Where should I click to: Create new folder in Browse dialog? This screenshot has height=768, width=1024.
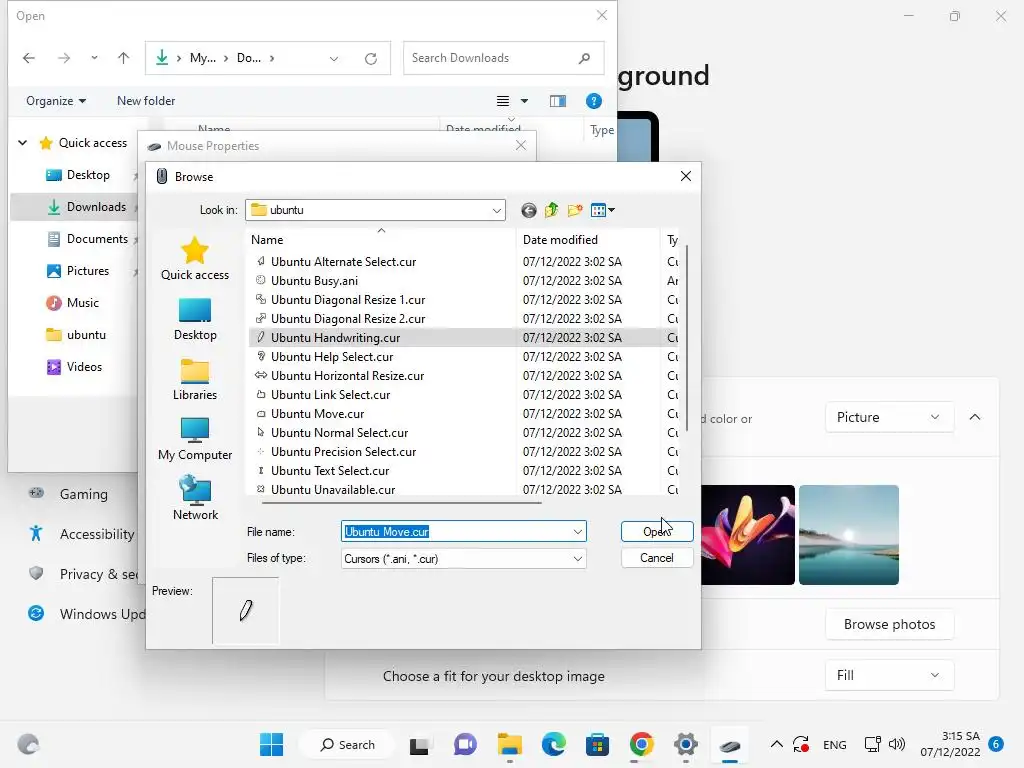click(x=575, y=210)
